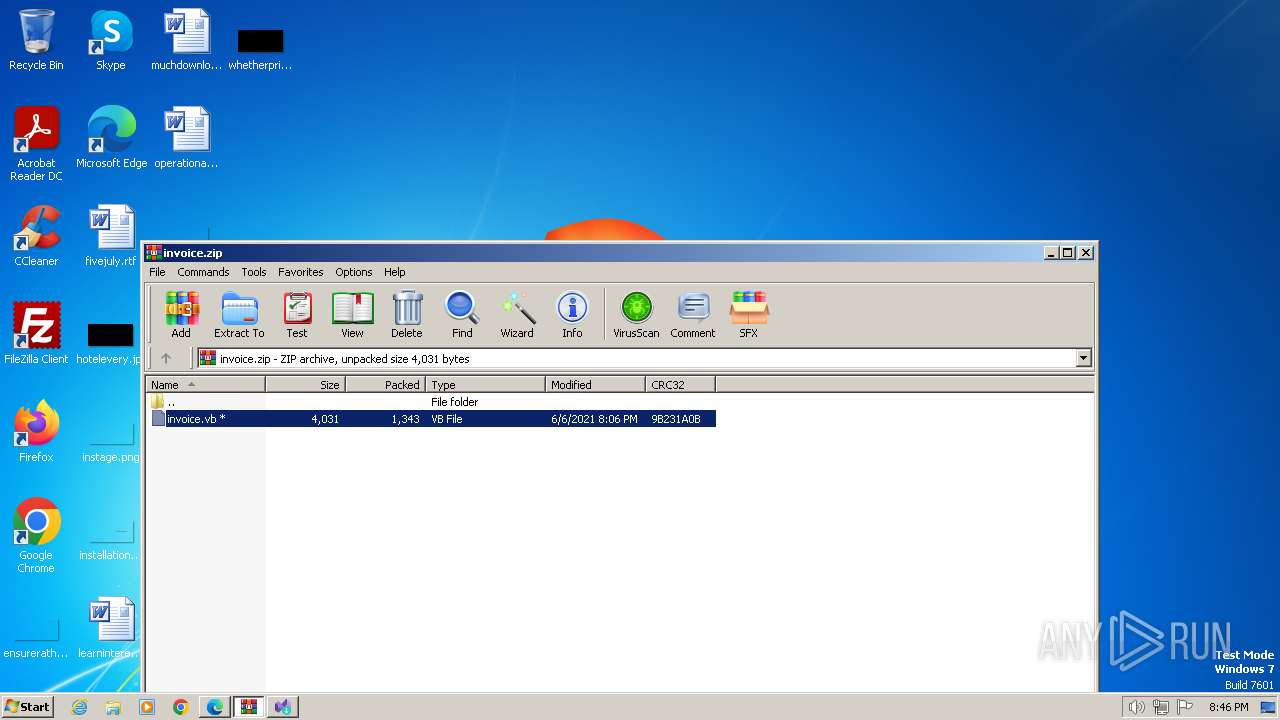This screenshot has width=1280, height=720.
Task: Open the View toolbar icon
Action: tap(352, 315)
